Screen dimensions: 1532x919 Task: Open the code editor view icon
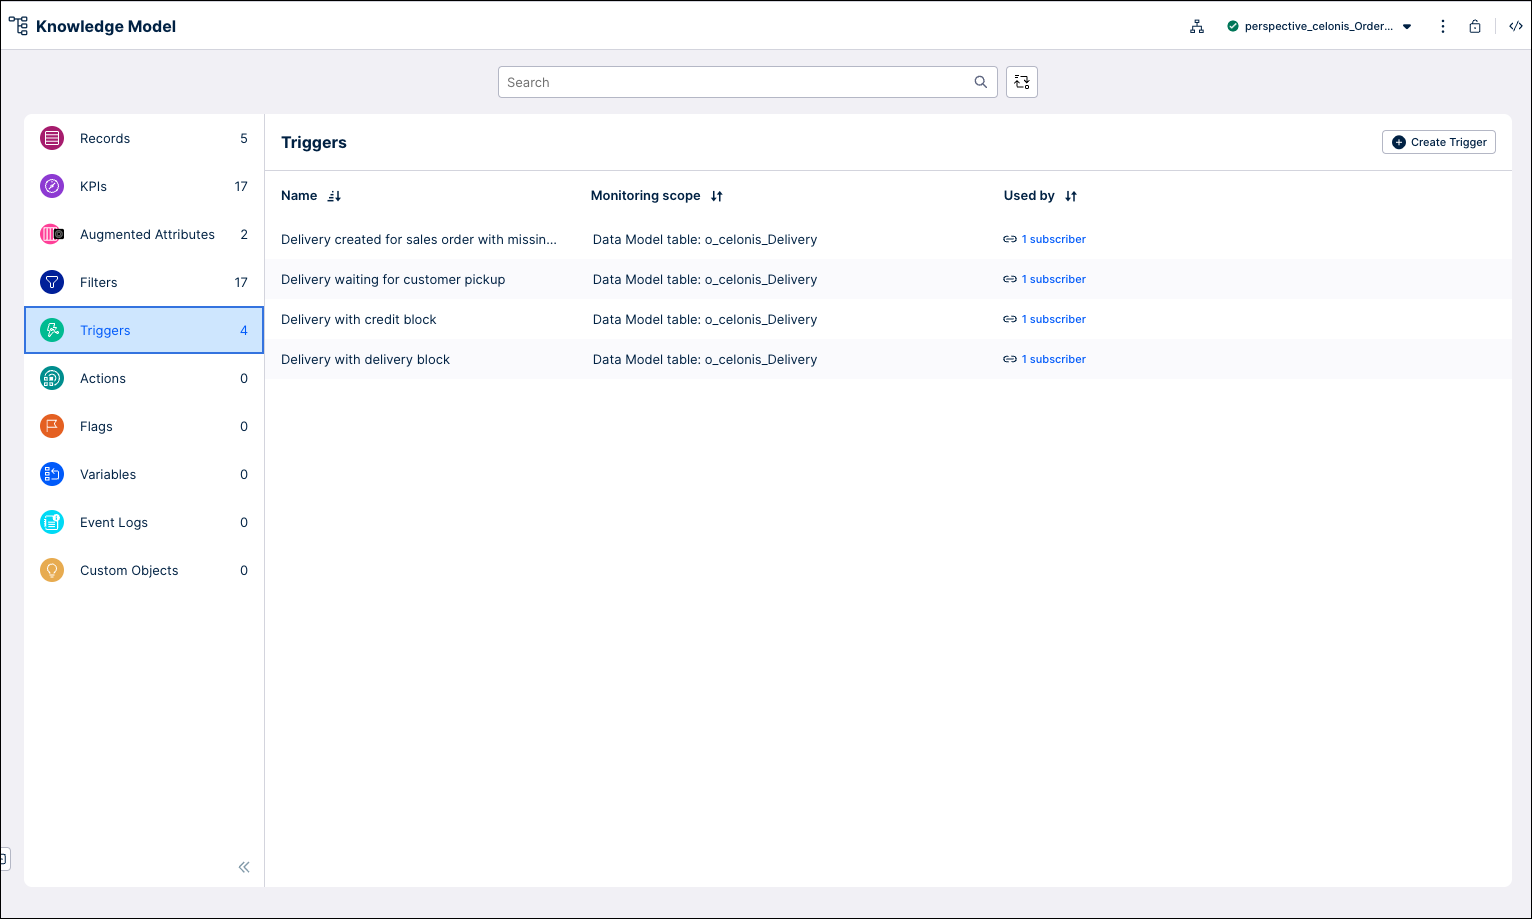point(1516,27)
